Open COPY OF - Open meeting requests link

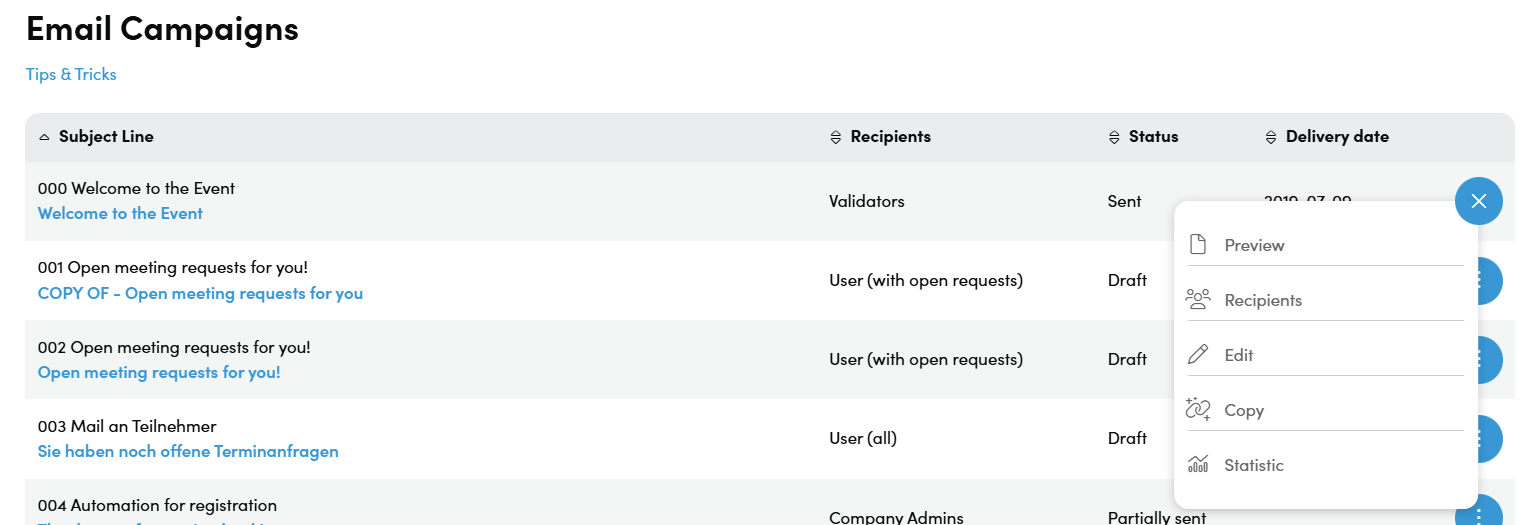[x=200, y=293]
